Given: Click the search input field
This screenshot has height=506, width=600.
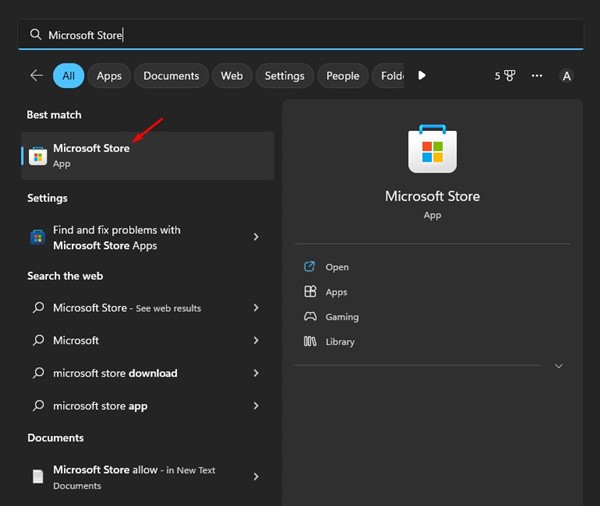Looking at the screenshot, I should 300,35.
